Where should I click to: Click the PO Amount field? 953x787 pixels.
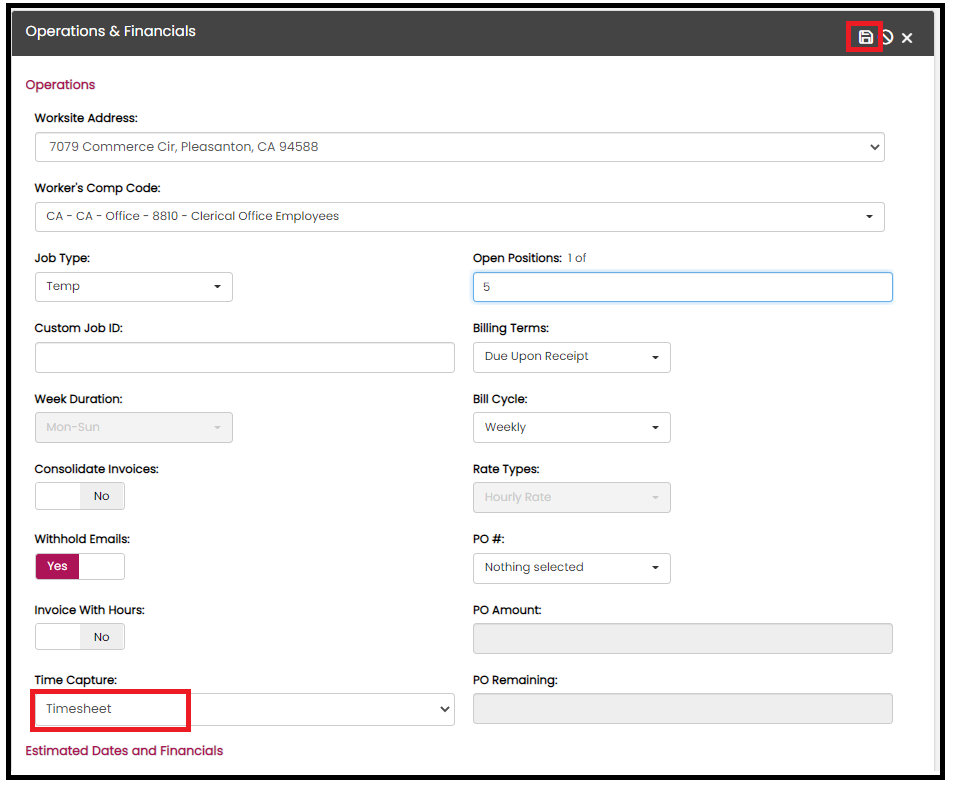tap(683, 638)
